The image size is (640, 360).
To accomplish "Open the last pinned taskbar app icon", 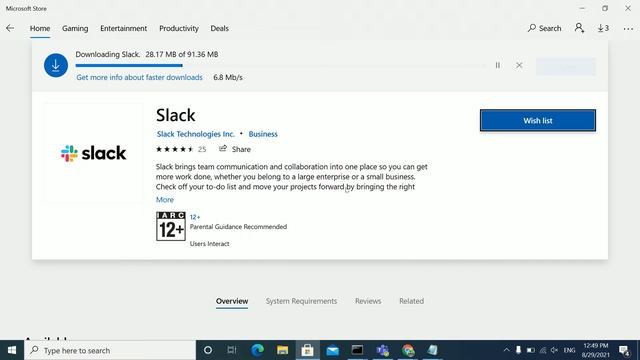I will [x=433, y=350].
